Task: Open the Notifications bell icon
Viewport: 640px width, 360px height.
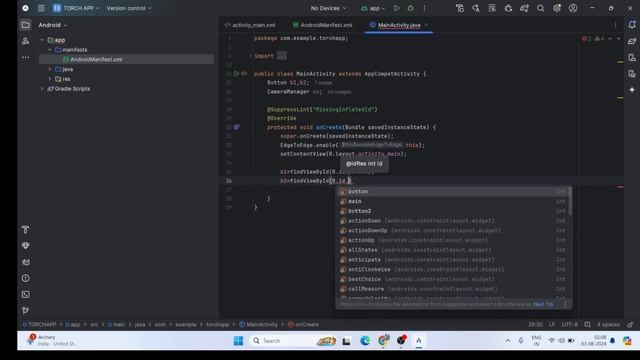Action: coord(632,25)
